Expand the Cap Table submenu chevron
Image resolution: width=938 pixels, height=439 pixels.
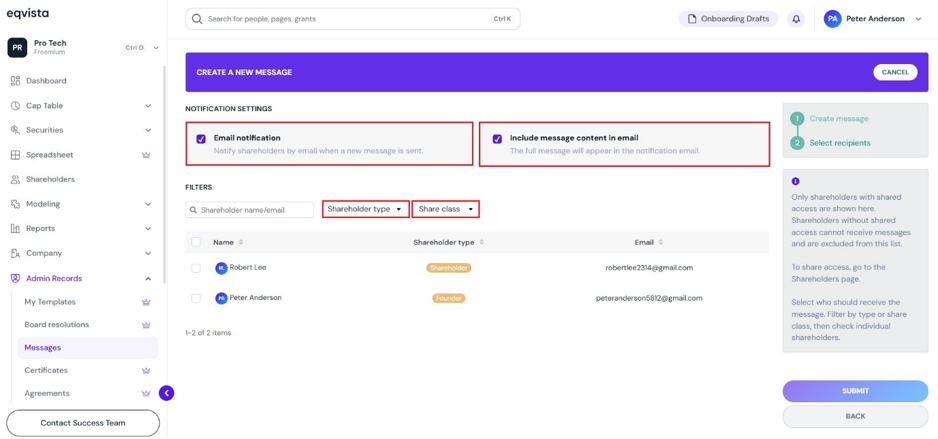148,106
